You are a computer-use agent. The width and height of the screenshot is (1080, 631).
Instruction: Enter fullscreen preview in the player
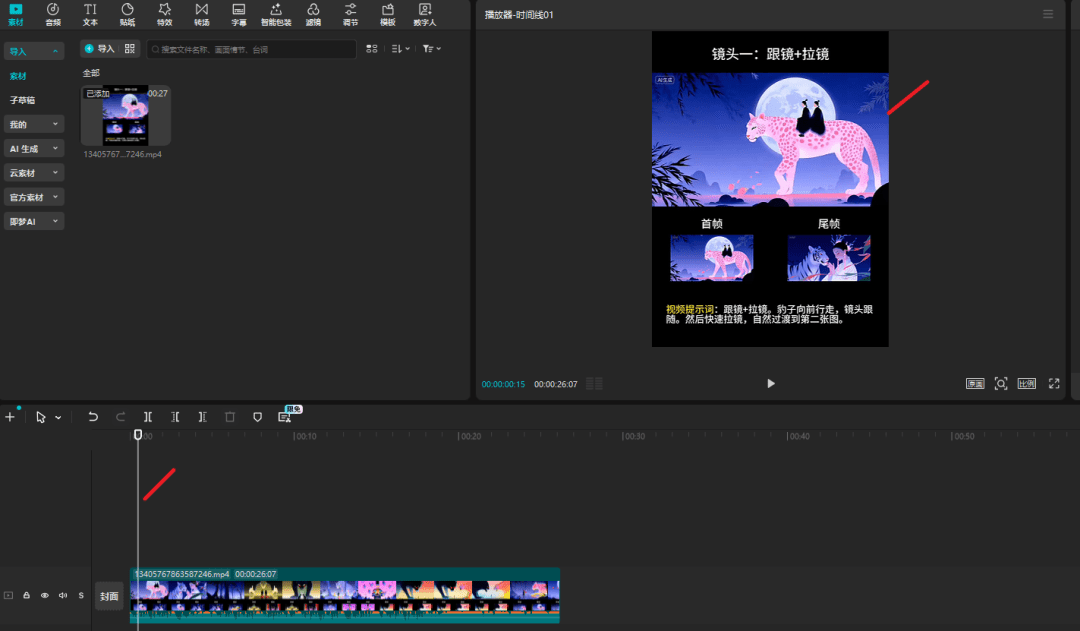[x=1053, y=383]
